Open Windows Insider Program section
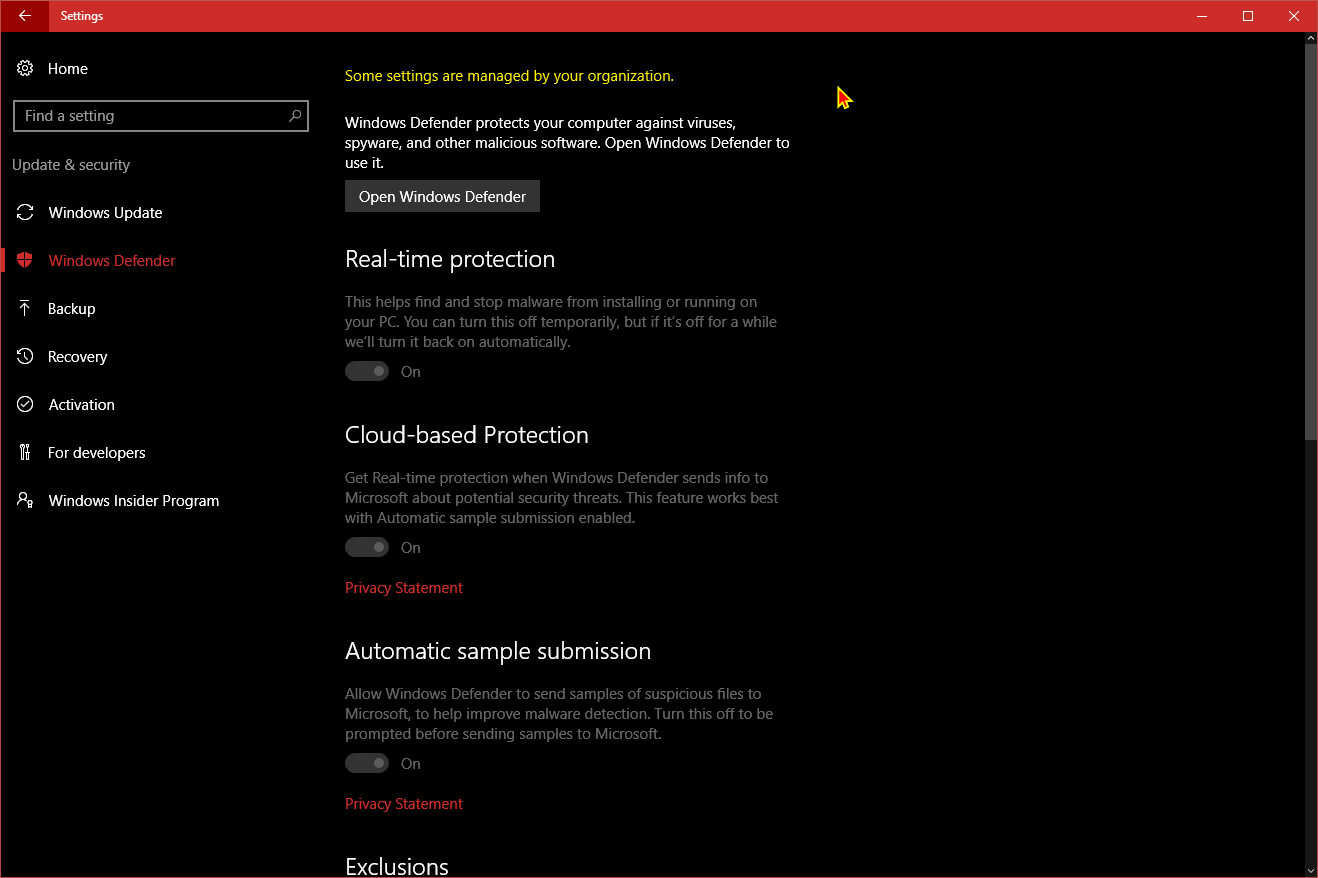This screenshot has height=878, width=1318. 133,501
